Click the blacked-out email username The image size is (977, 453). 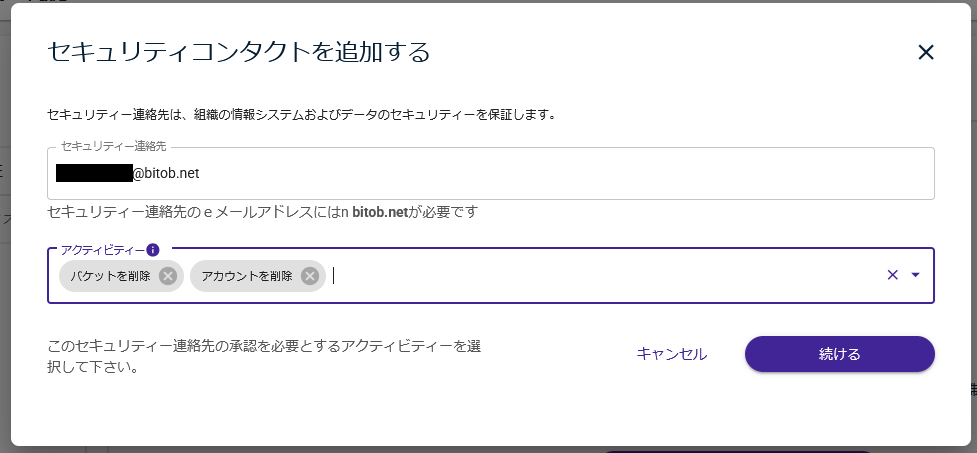[94, 173]
